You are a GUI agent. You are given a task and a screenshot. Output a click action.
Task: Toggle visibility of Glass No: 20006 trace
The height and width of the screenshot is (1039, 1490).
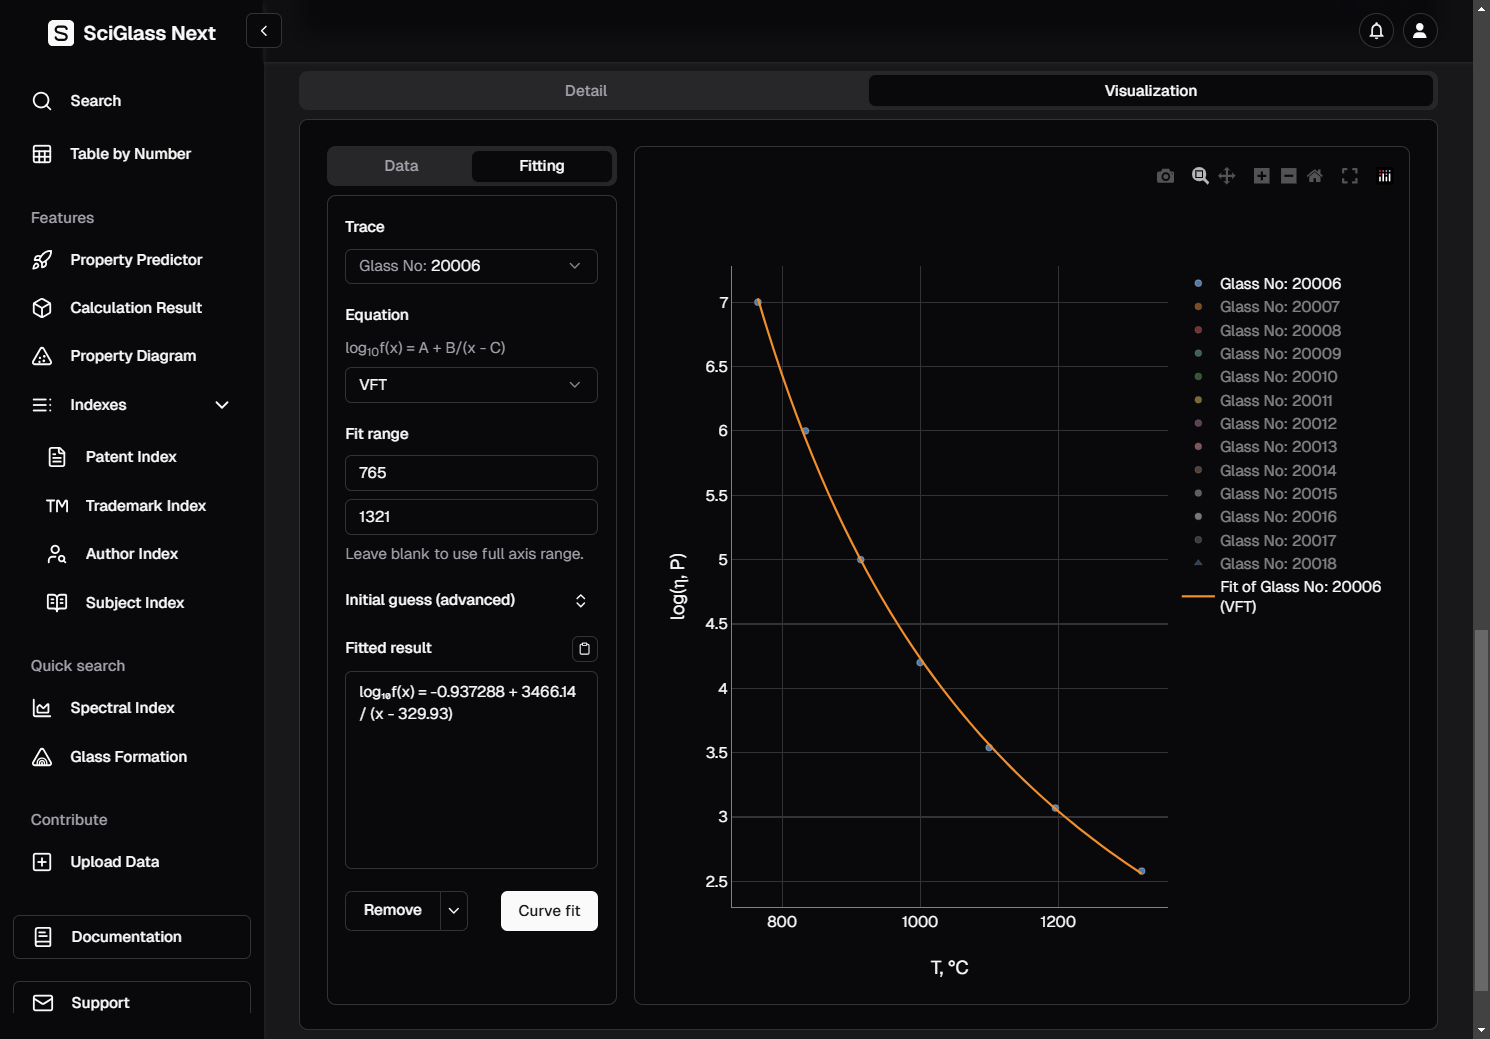pos(1279,284)
